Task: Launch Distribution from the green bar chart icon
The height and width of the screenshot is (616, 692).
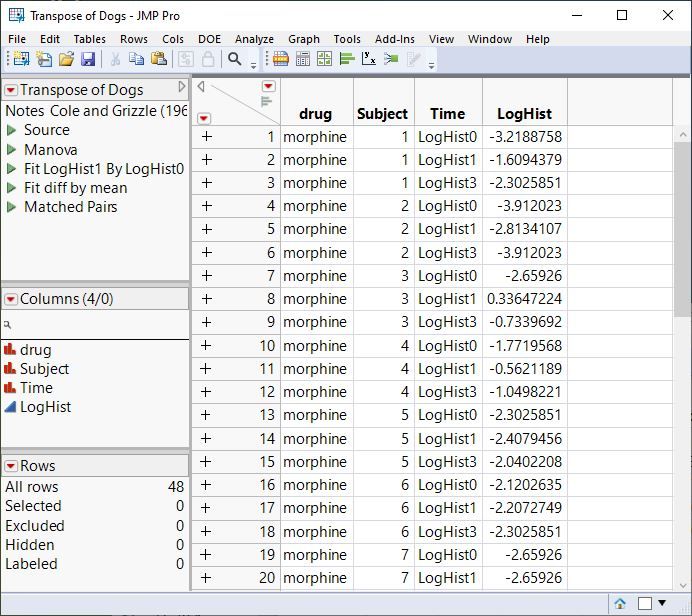Action: pyautogui.click(x=347, y=59)
